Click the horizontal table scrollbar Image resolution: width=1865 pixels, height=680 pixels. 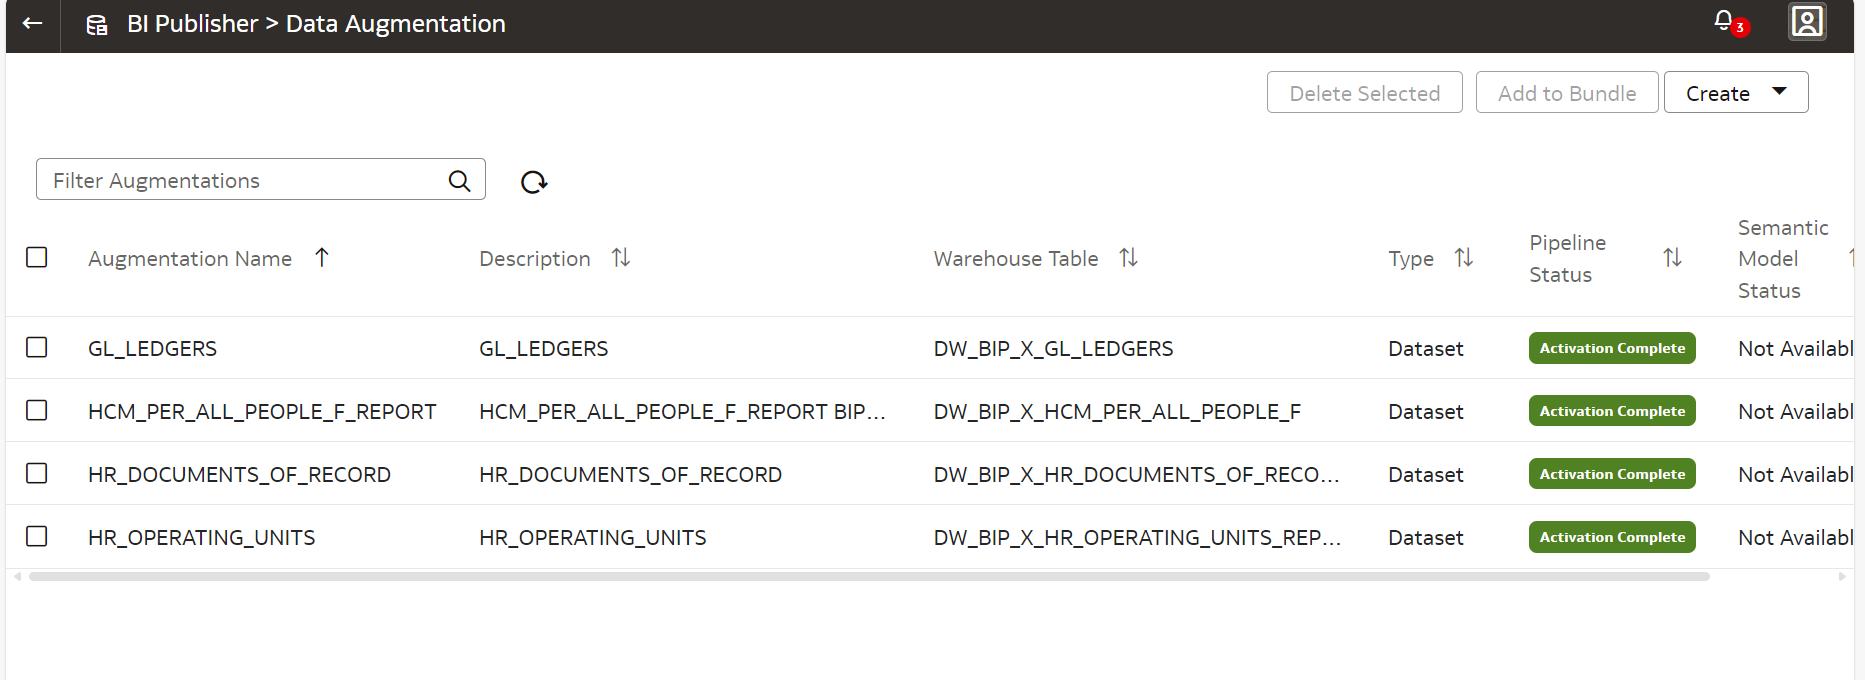point(869,576)
